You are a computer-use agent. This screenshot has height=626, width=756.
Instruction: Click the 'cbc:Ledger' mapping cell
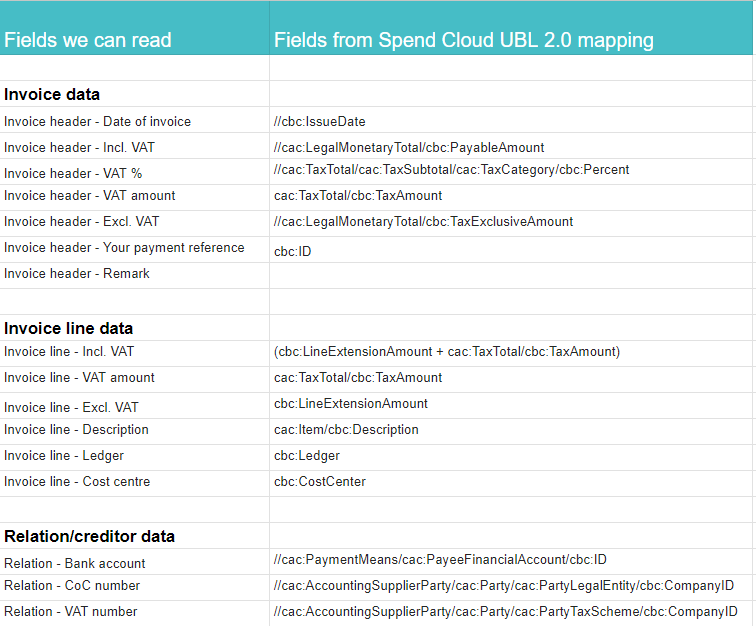click(x=307, y=455)
